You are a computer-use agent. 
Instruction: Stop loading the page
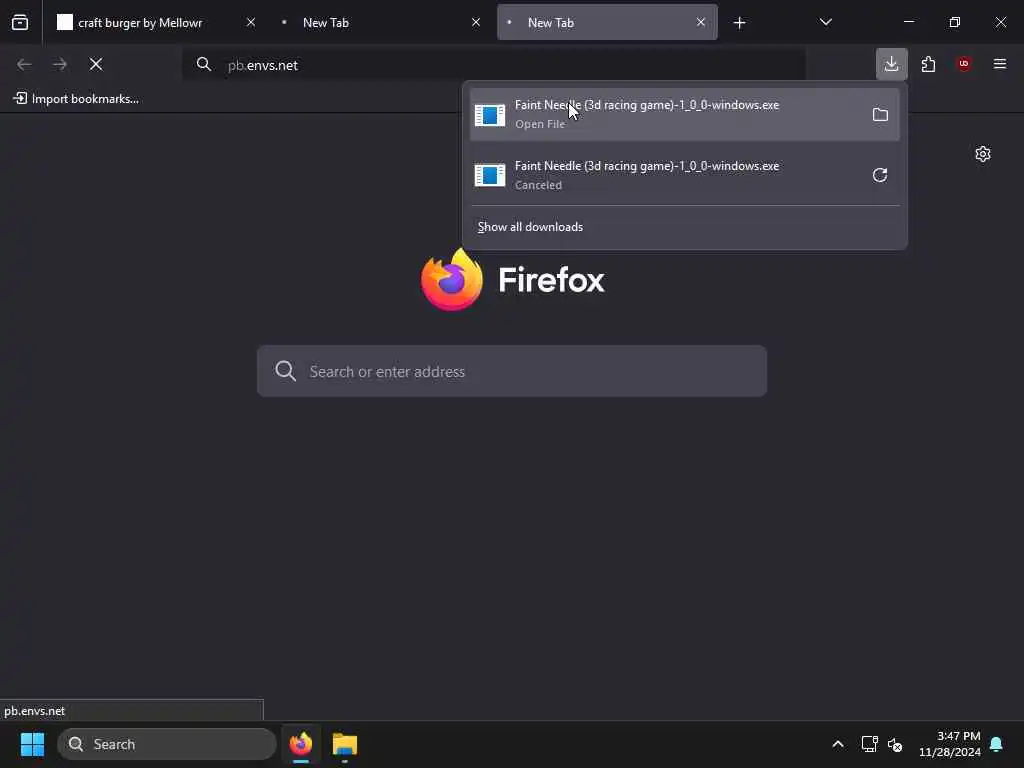pos(96,64)
